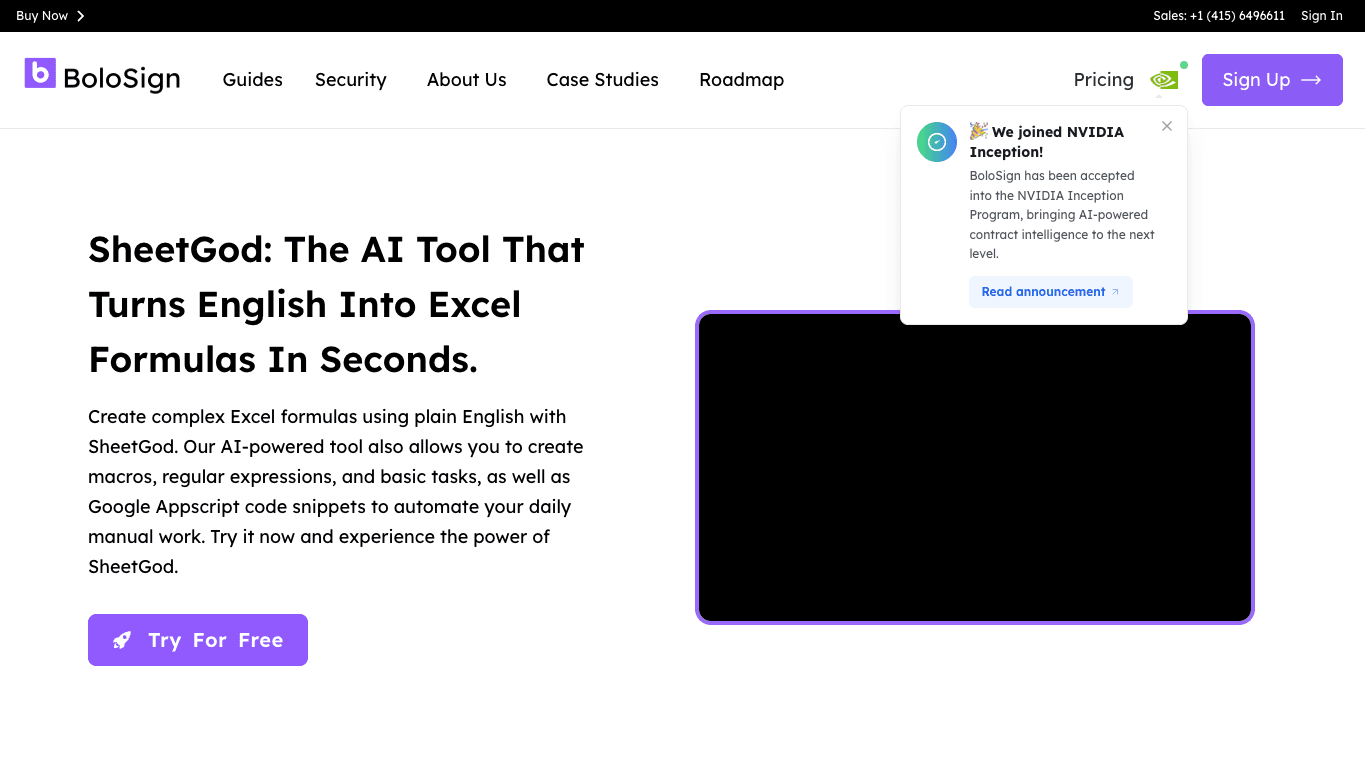Click the rocket icon on Try For Free

[x=122, y=640]
